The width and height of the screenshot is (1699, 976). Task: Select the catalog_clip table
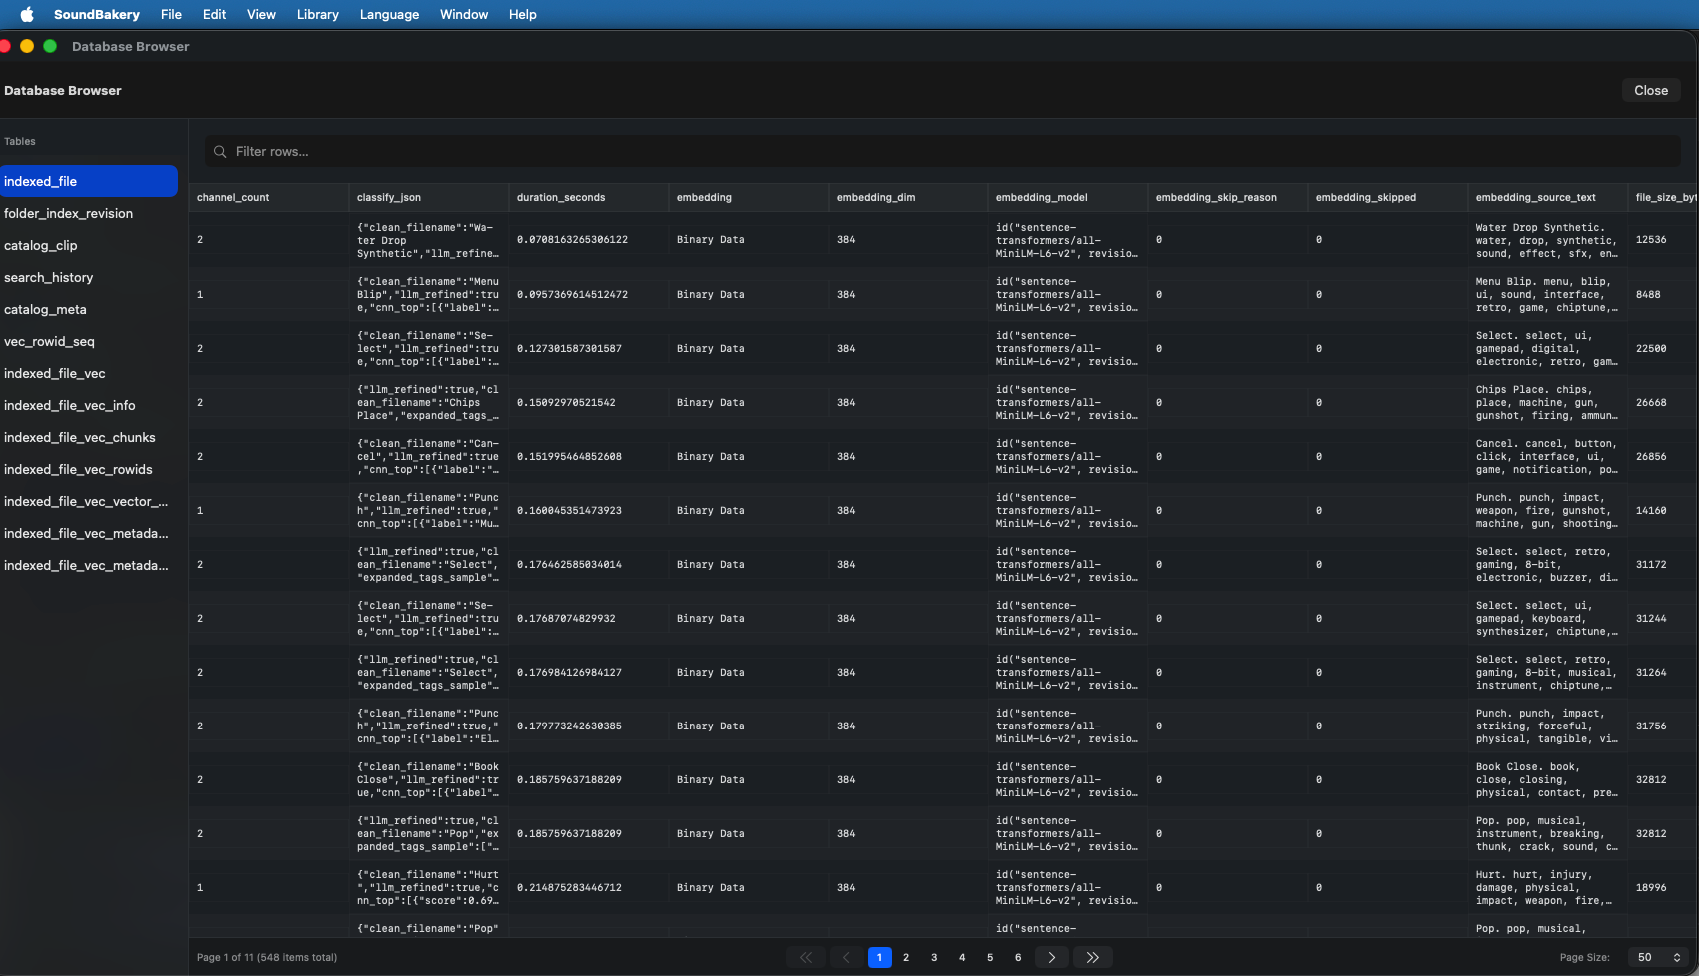[x=89, y=245]
